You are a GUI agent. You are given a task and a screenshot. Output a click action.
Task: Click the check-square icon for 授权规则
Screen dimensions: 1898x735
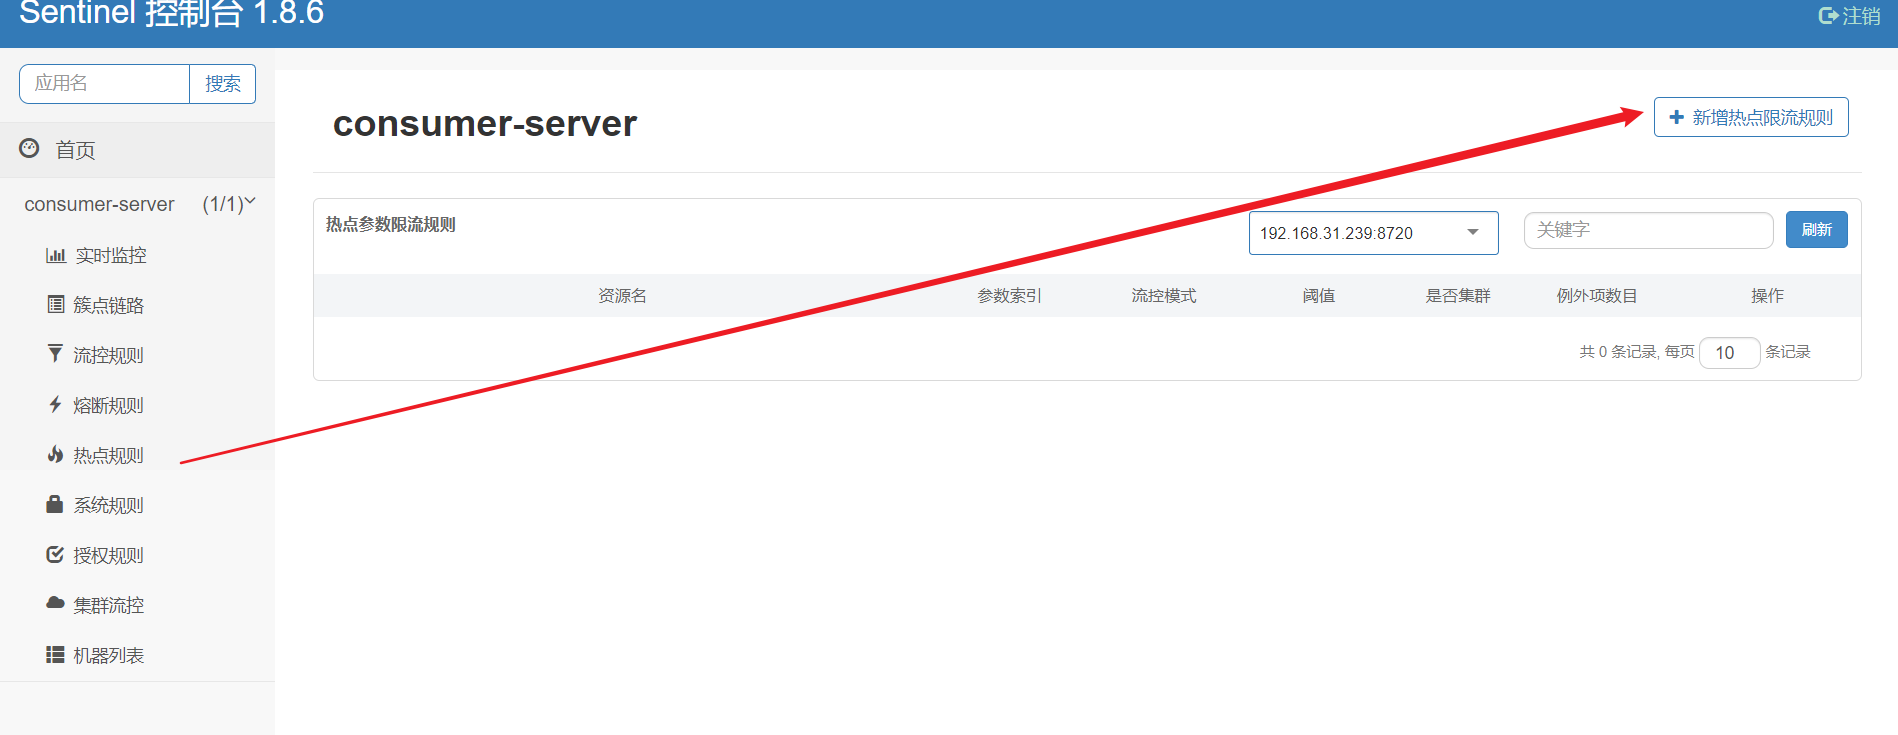tap(55, 554)
